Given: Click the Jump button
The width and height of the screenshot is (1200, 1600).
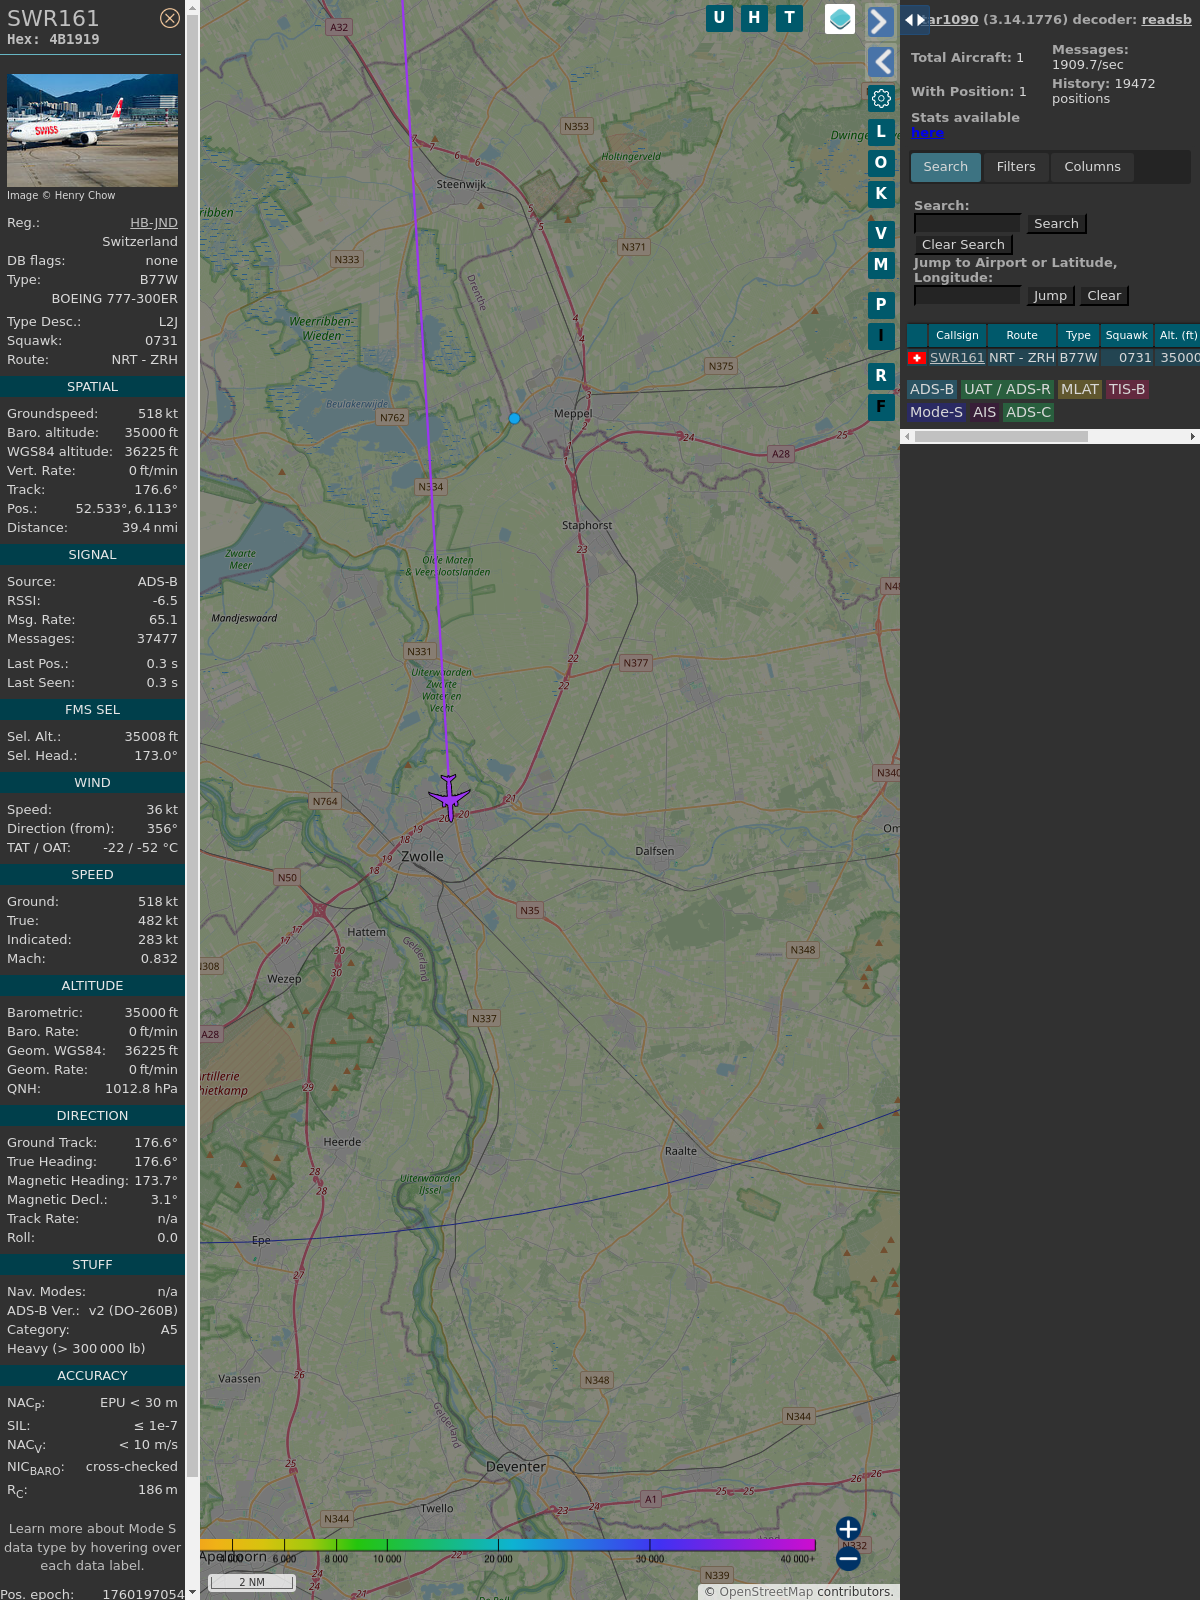Looking at the screenshot, I should pos(1050,296).
